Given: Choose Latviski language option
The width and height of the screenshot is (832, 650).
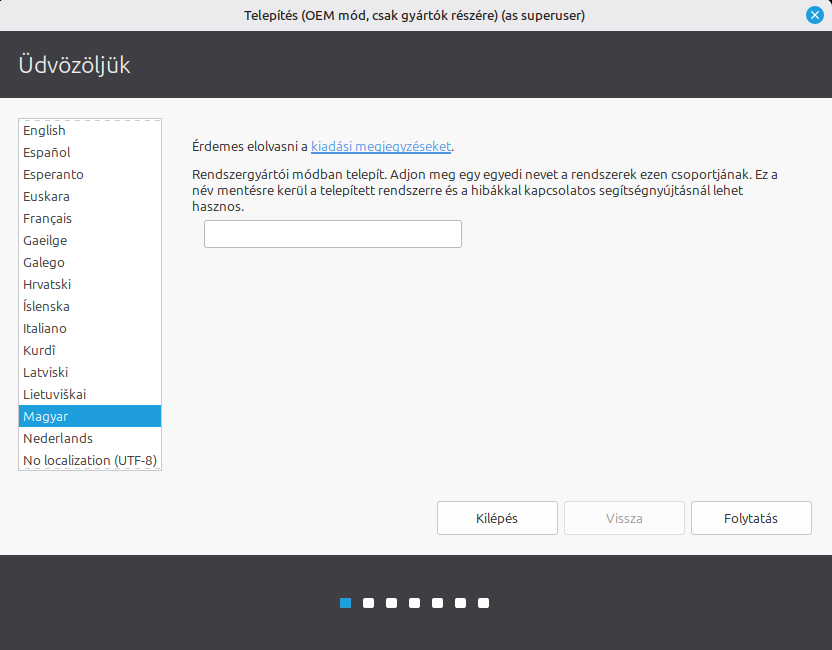Looking at the screenshot, I should (46, 372).
